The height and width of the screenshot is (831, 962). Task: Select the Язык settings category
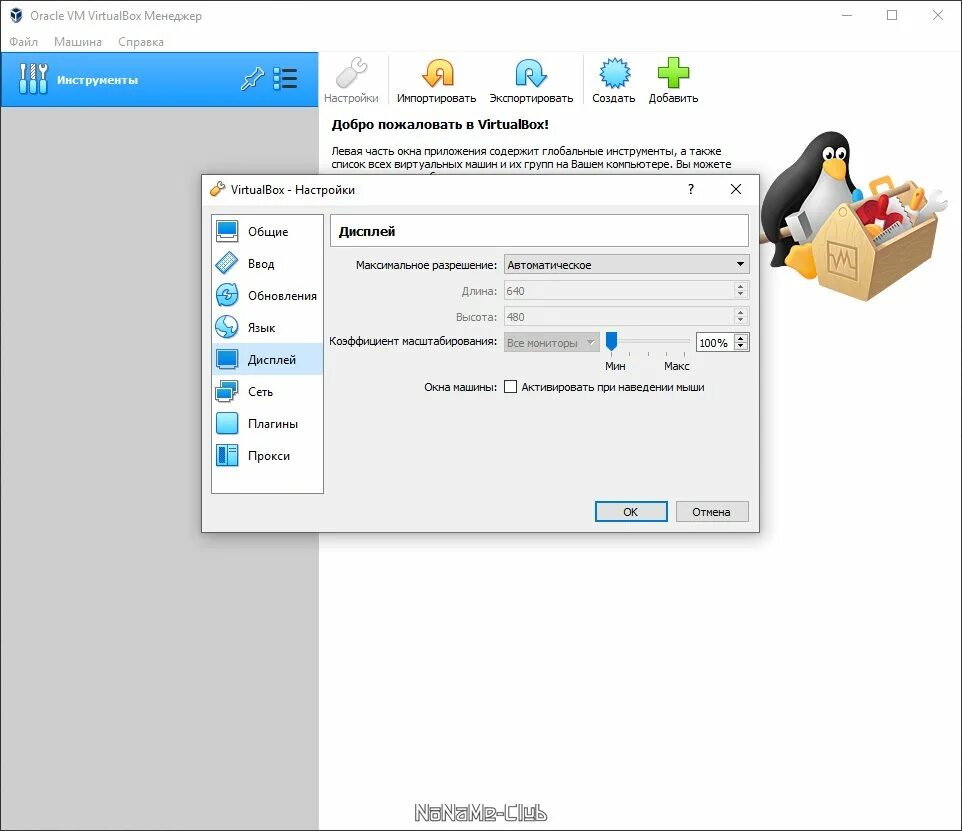coord(267,327)
